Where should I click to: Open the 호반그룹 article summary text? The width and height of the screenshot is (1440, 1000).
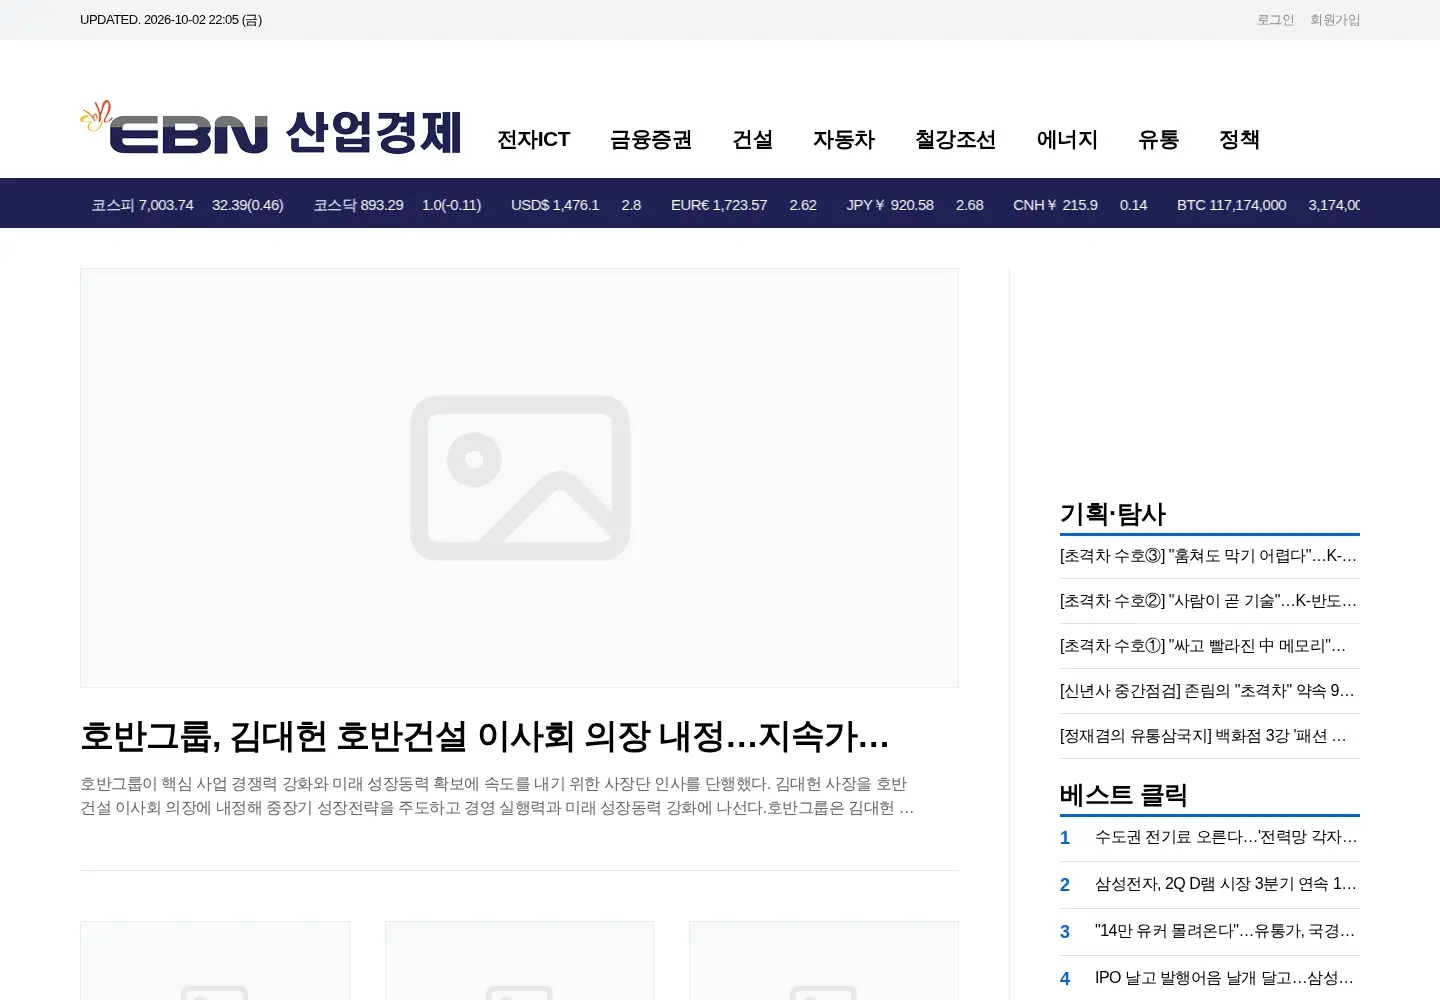point(497,796)
